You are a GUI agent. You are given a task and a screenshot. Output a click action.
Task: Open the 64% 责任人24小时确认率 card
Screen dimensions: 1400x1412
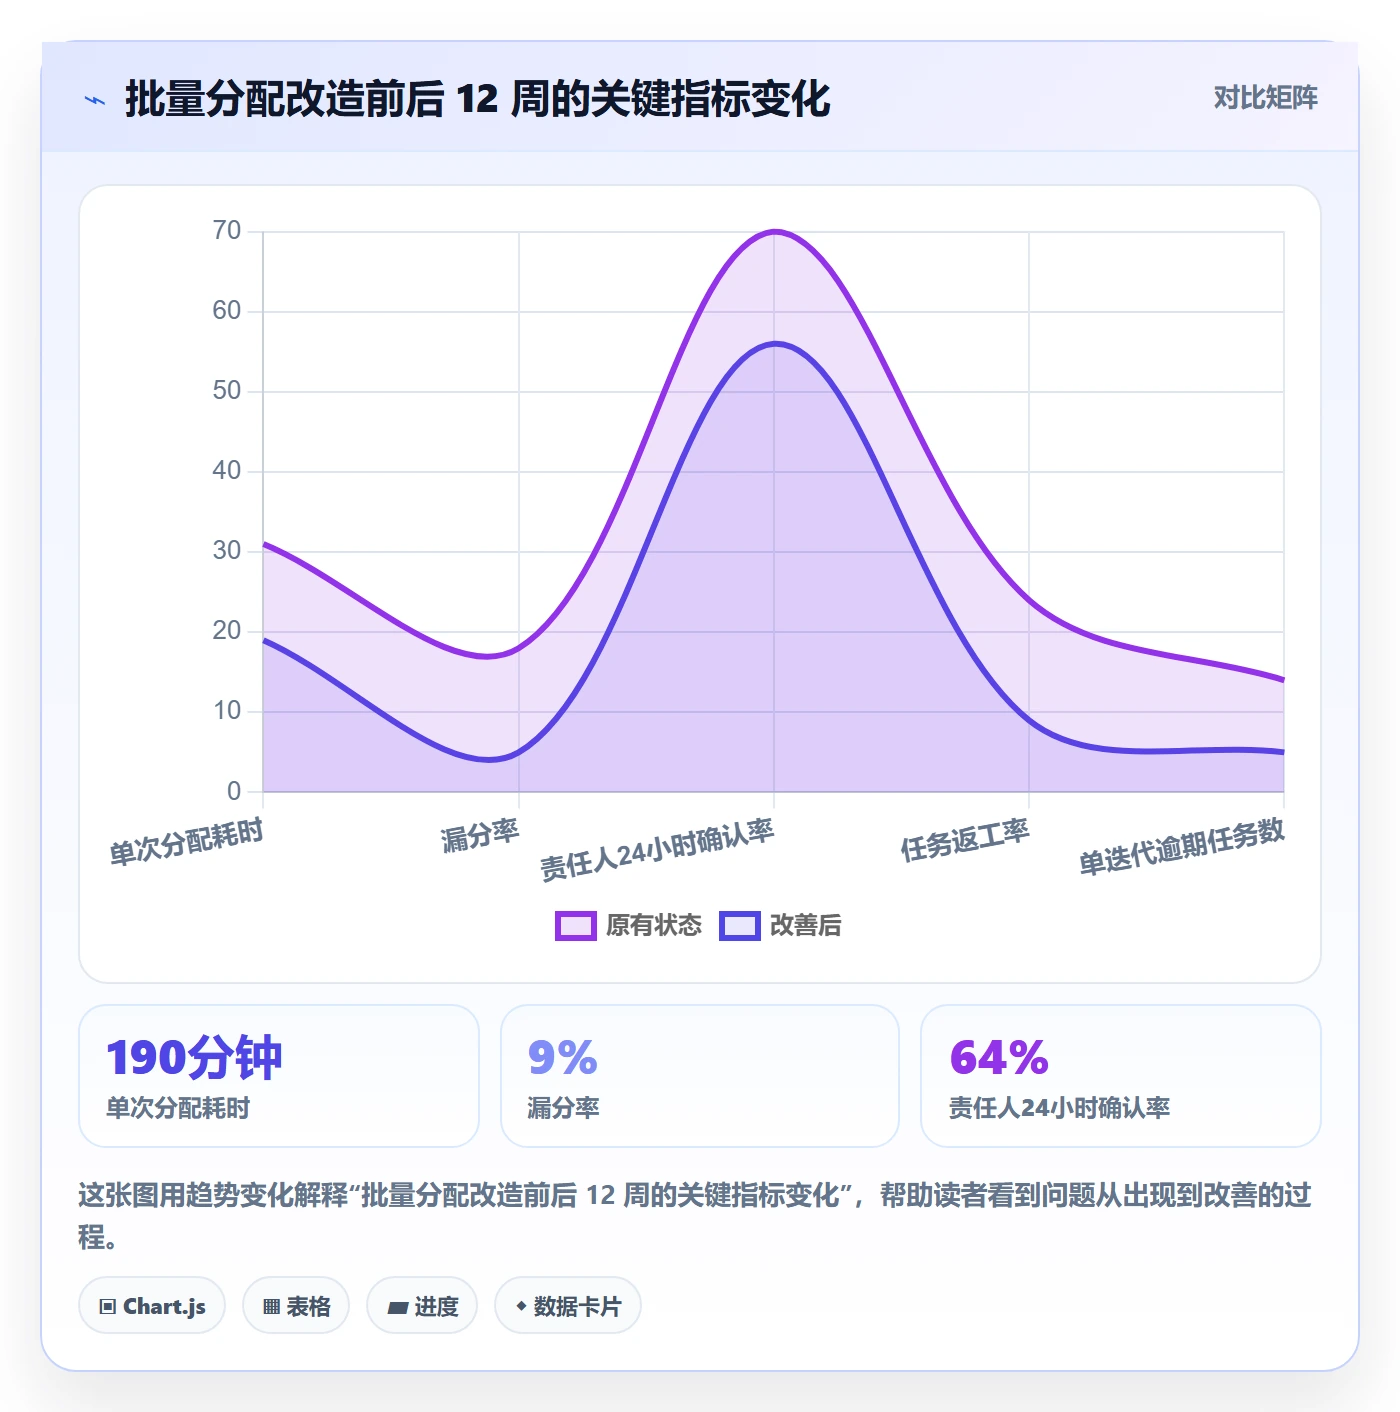(1121, 1076)
